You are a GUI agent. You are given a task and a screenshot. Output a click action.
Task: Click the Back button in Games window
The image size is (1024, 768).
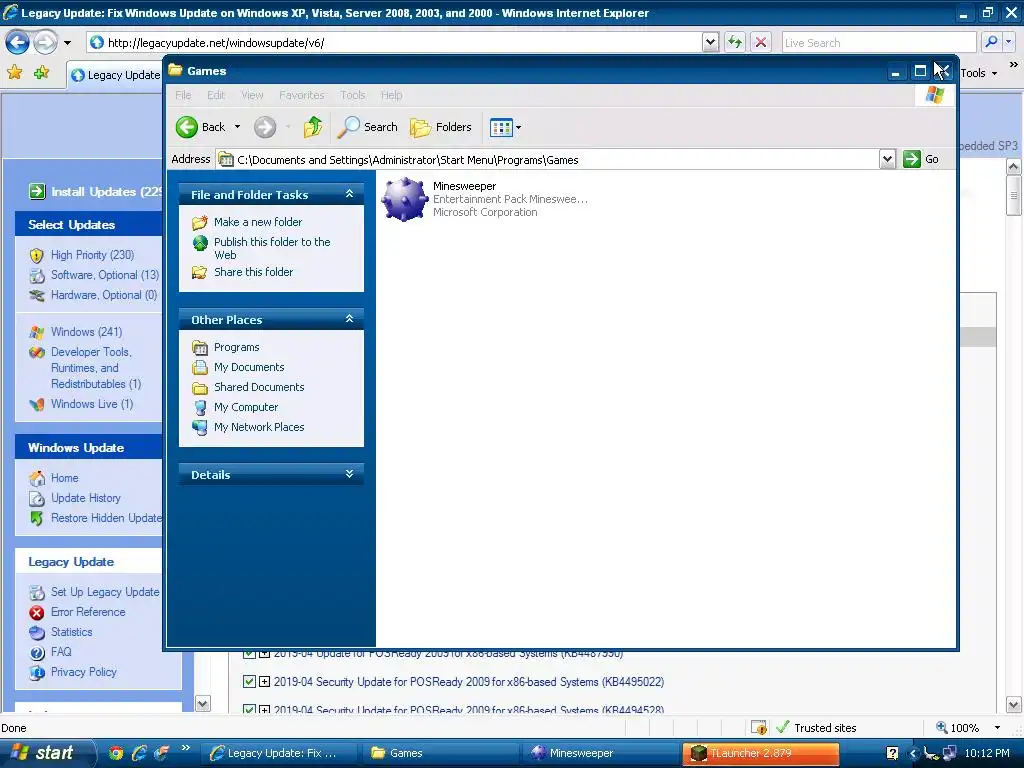pyautogui.click(x=200, y=127)
